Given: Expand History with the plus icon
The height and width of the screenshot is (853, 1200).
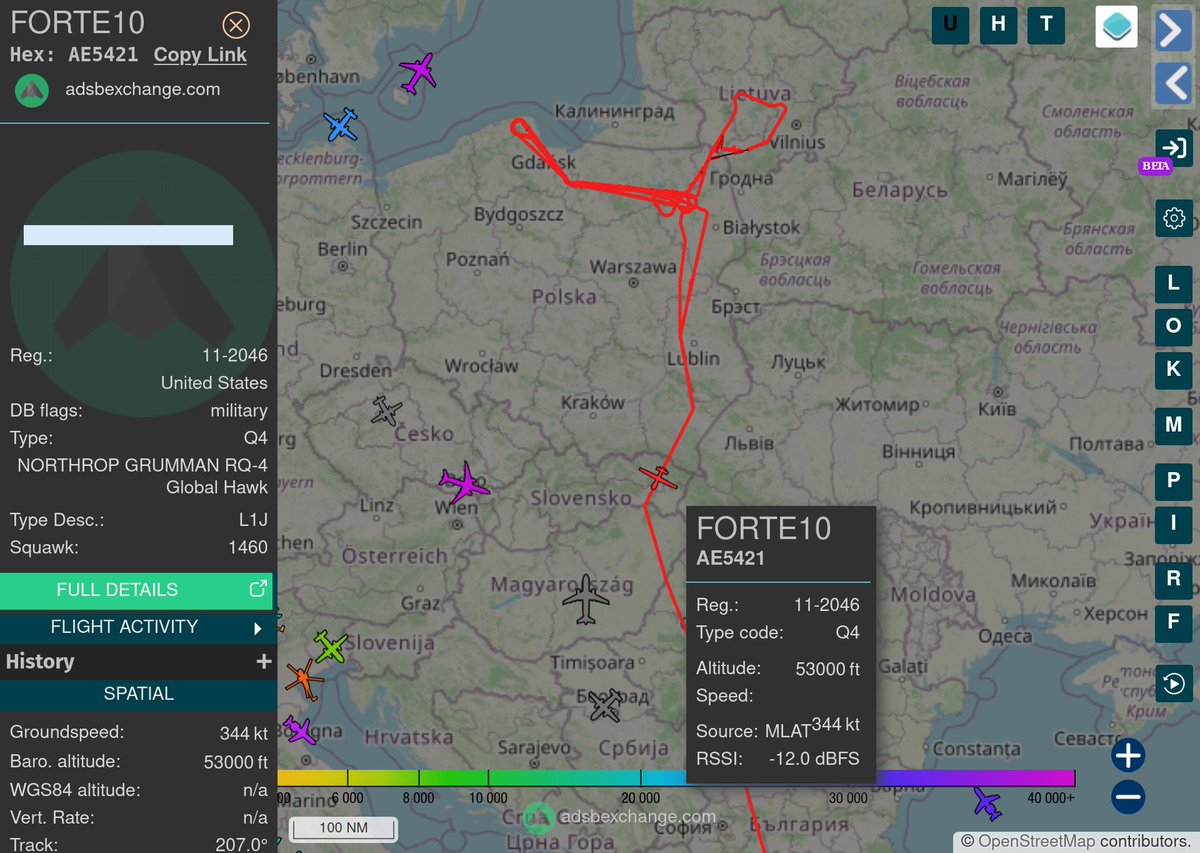Looking at the screenshot, I should pos(264,661).
